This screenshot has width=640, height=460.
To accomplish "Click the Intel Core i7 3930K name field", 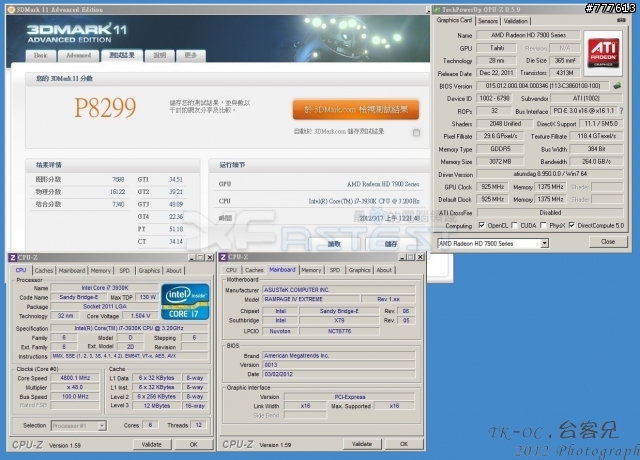I will (x=105, y=288).
